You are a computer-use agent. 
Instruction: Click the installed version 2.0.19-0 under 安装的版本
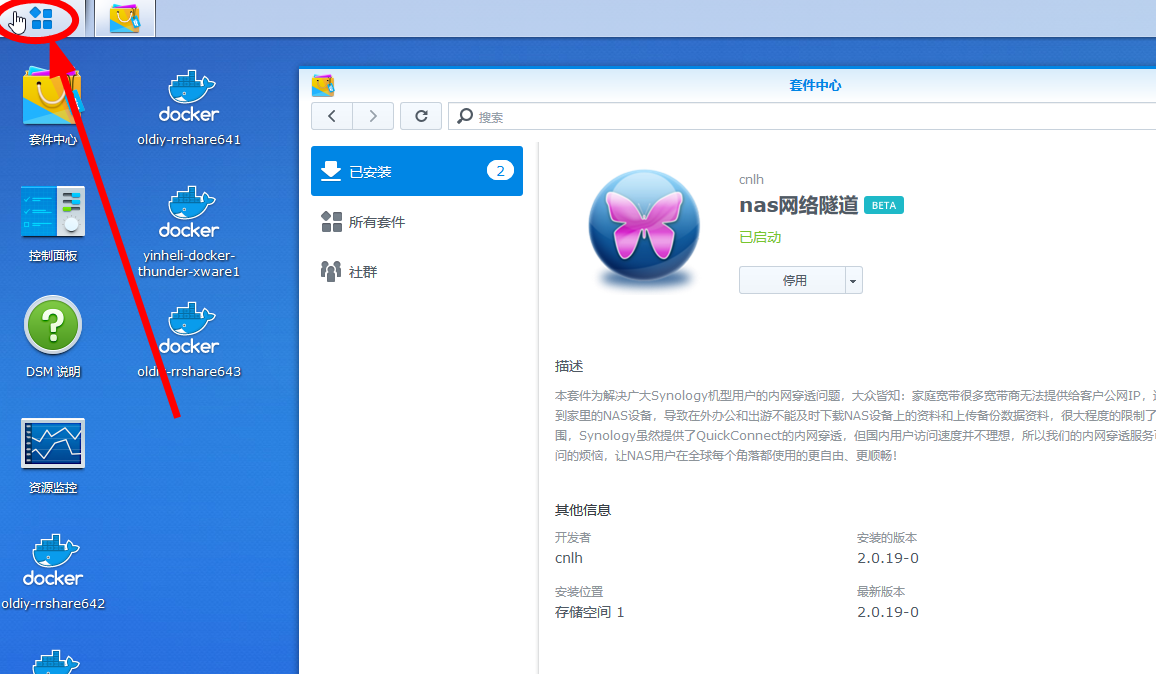point(888,558)
